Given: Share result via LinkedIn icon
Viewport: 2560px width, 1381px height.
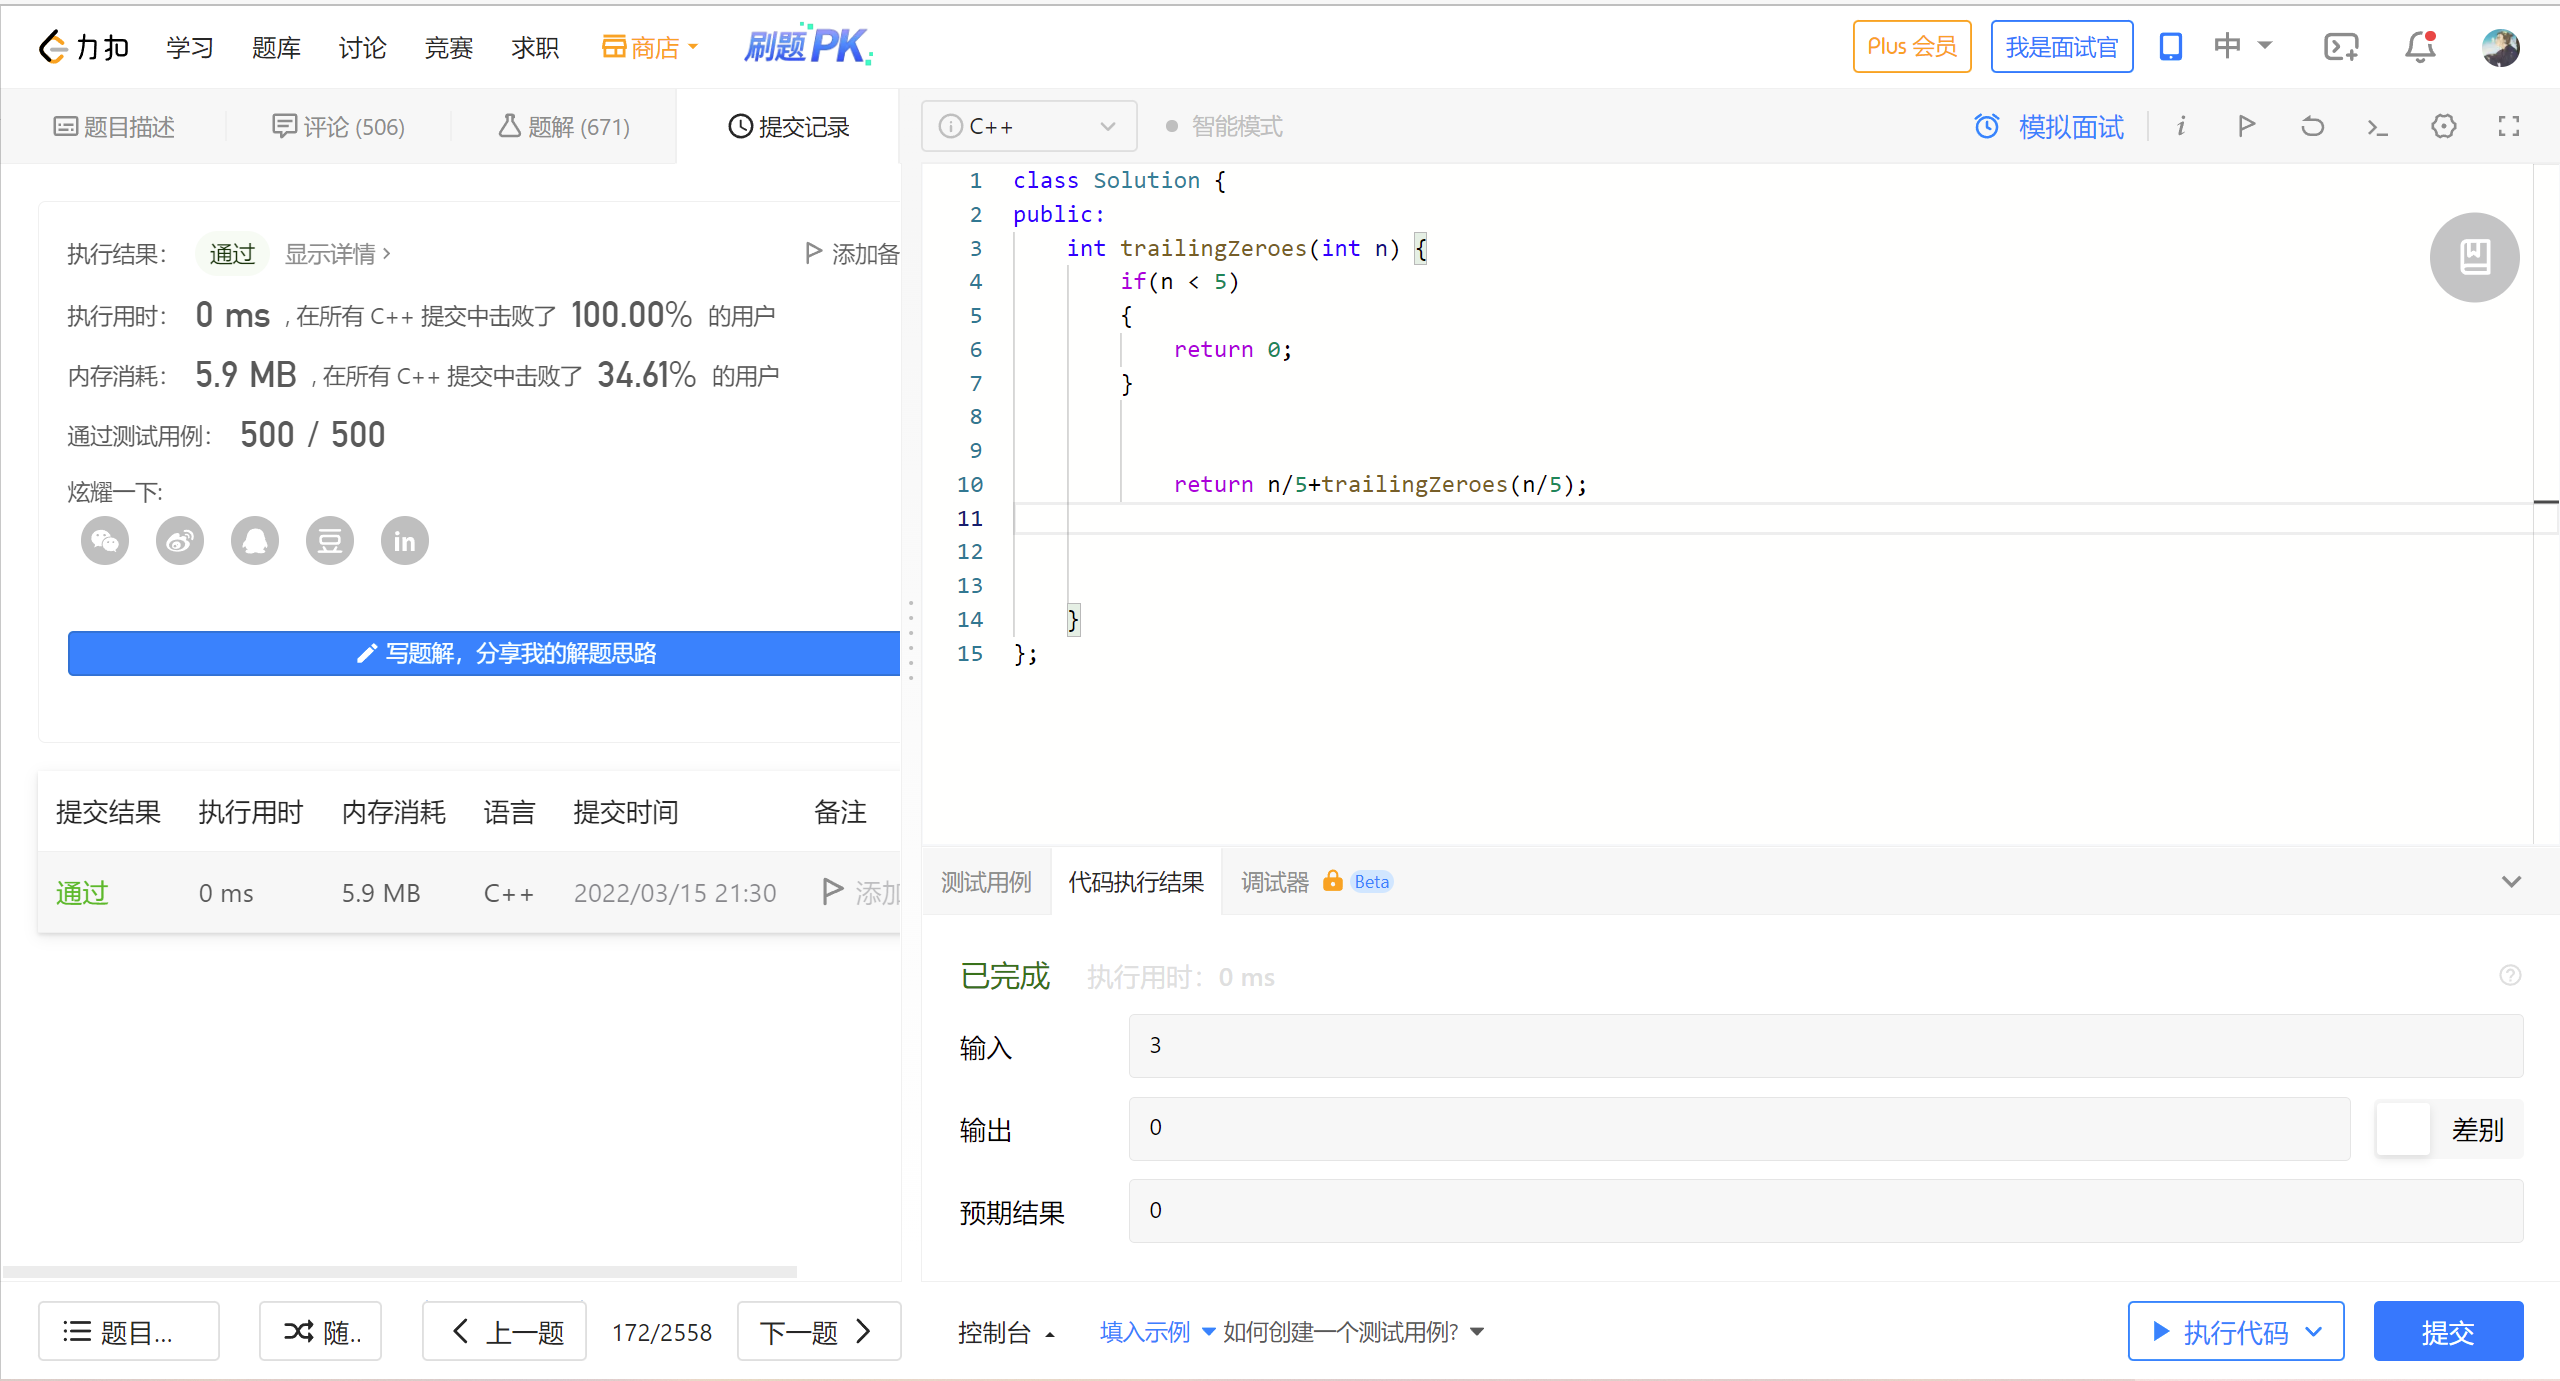Looking at the screenshot, I should point(404,541).
